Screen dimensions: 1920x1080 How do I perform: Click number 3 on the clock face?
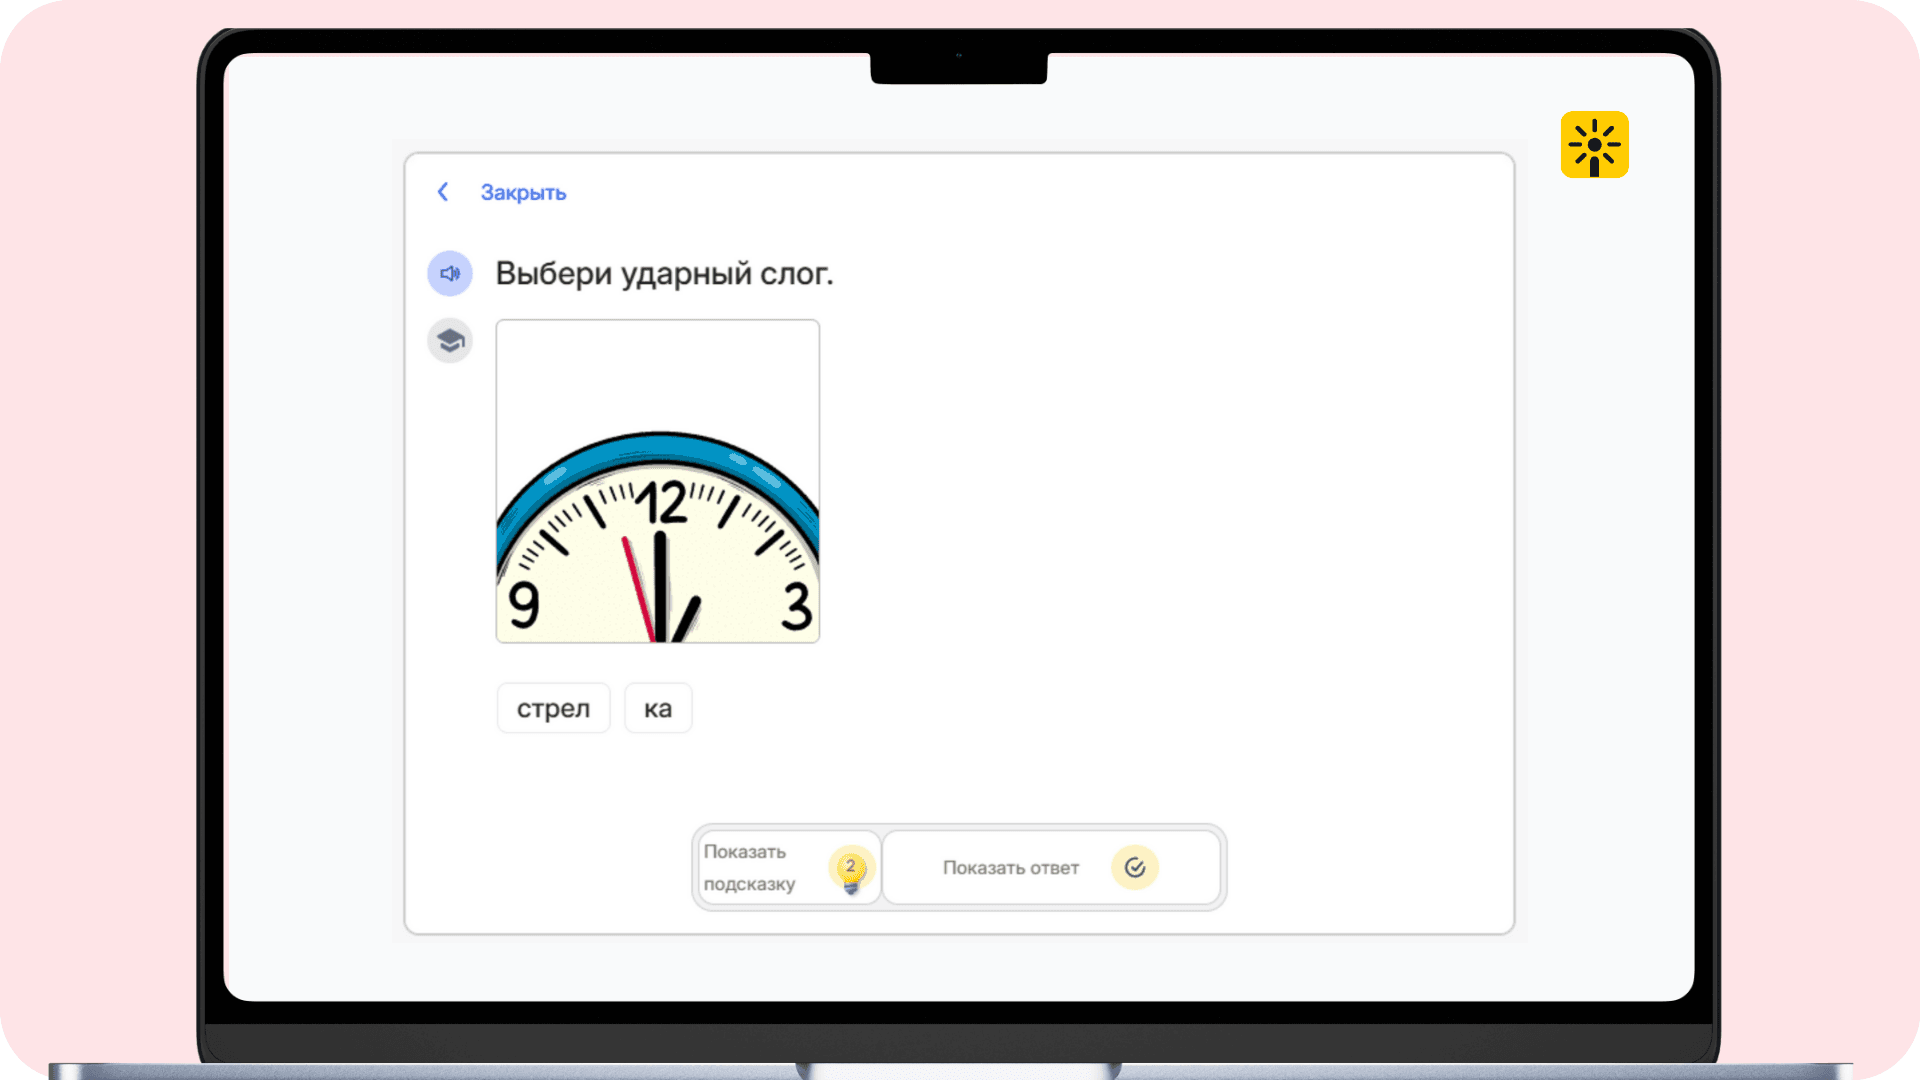(x=796, y=606)
